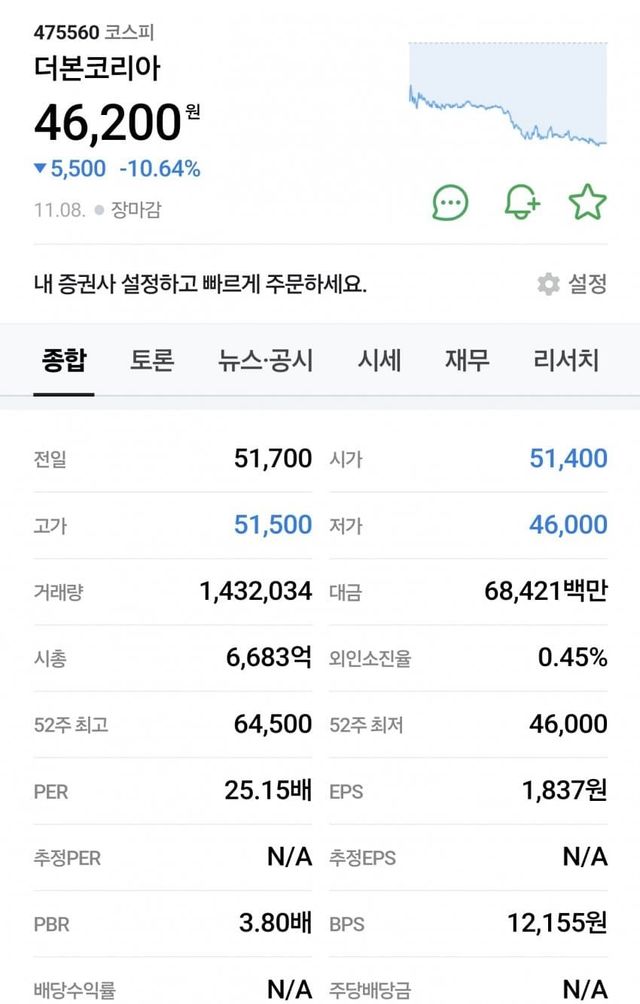Open the 뉴스·공시 tab

[x=266, y=360]
